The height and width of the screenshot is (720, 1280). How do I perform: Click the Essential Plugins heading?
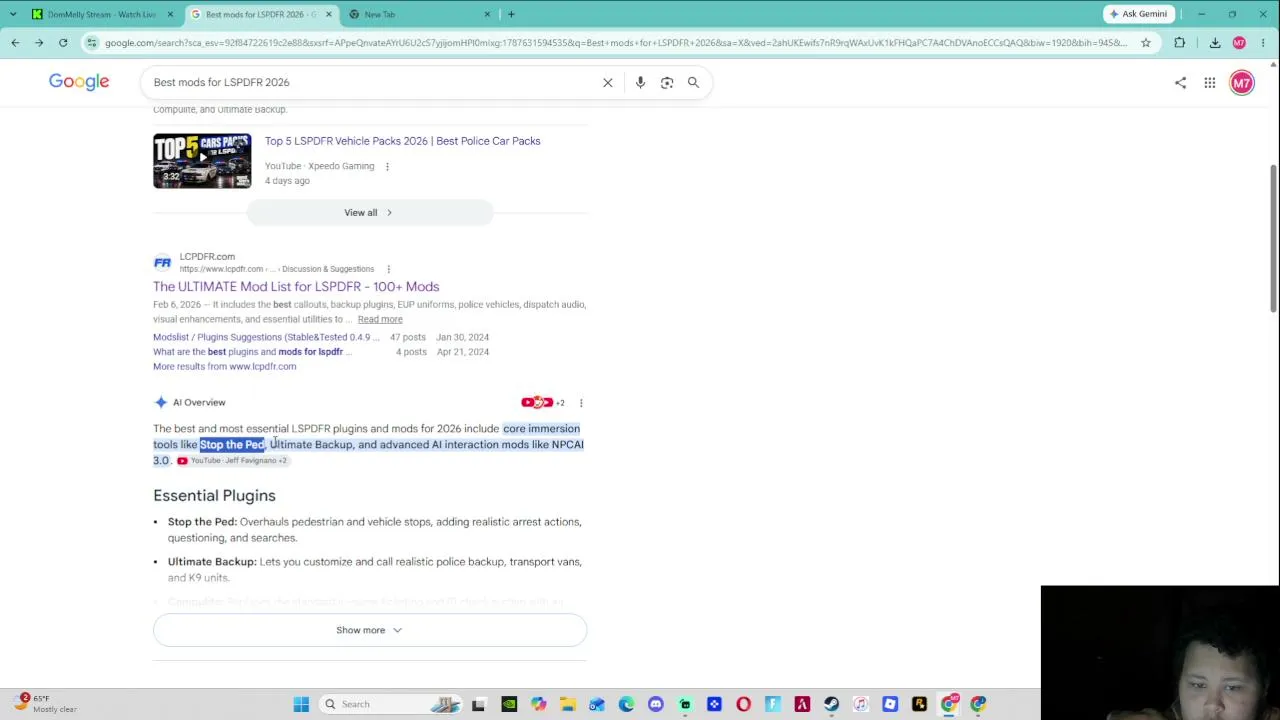pyautogui.click(x=214, y=496)
